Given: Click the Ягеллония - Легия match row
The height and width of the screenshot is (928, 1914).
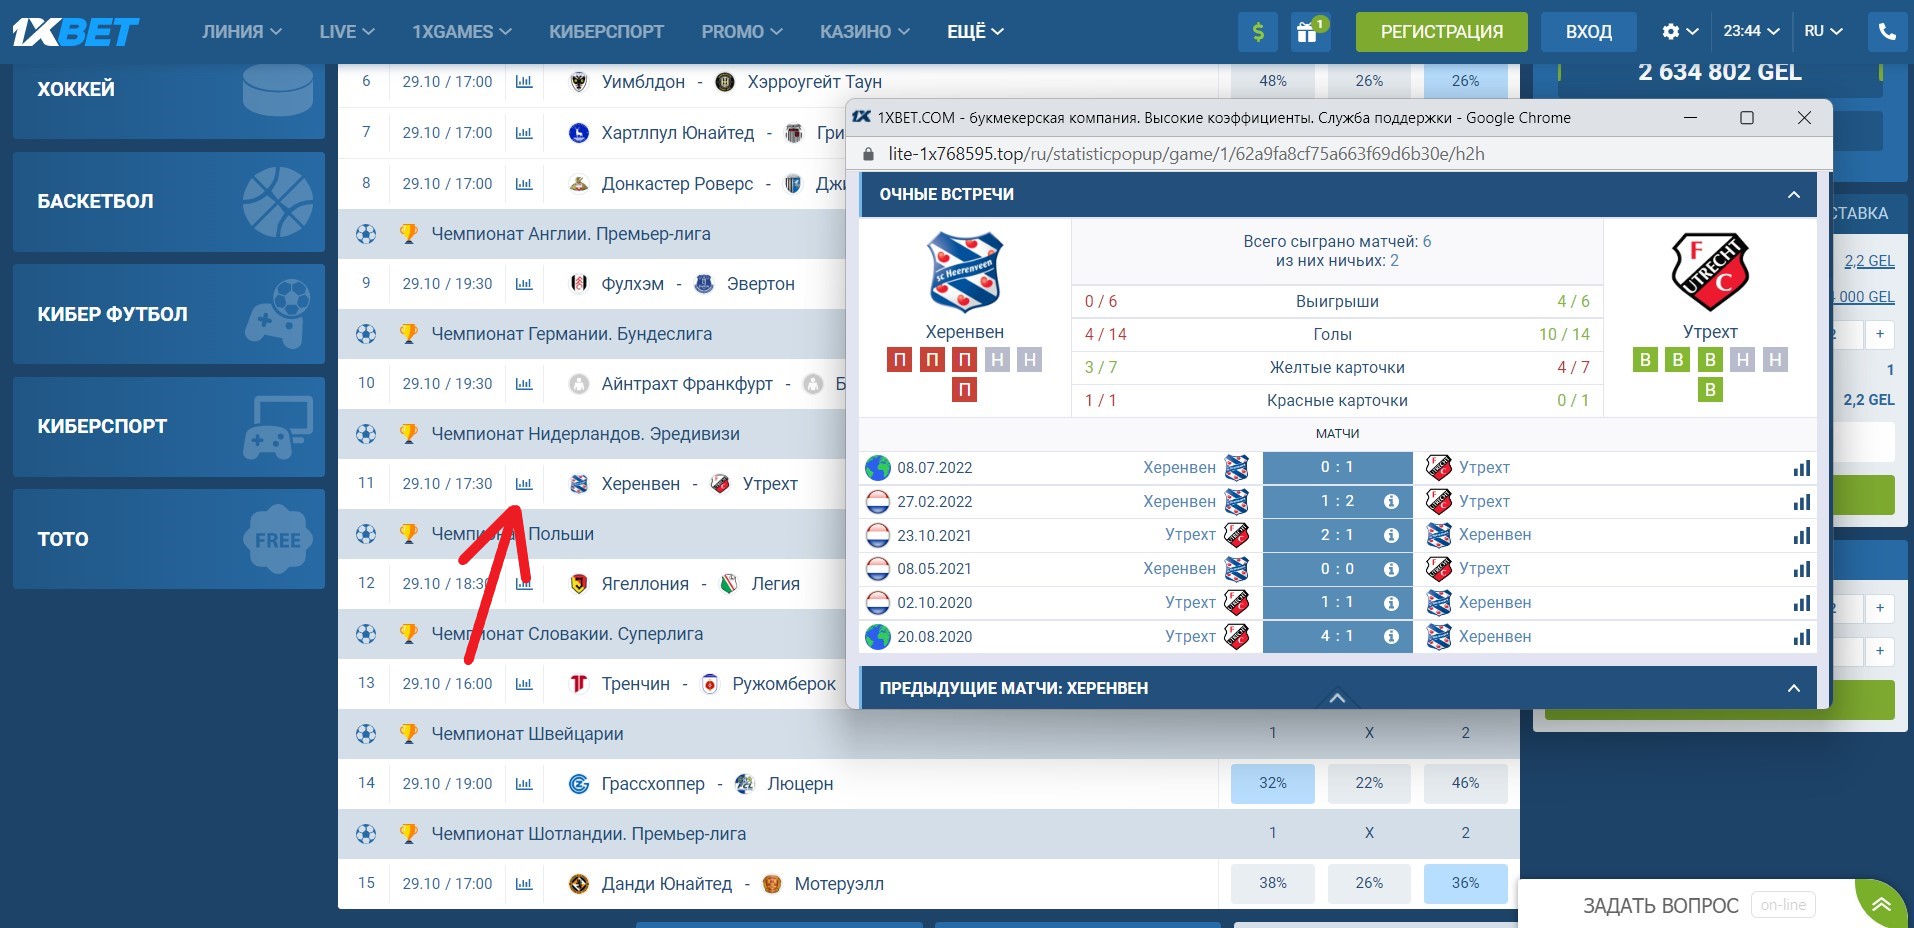Looking at the screenshot, I should [x=592, y=584].
